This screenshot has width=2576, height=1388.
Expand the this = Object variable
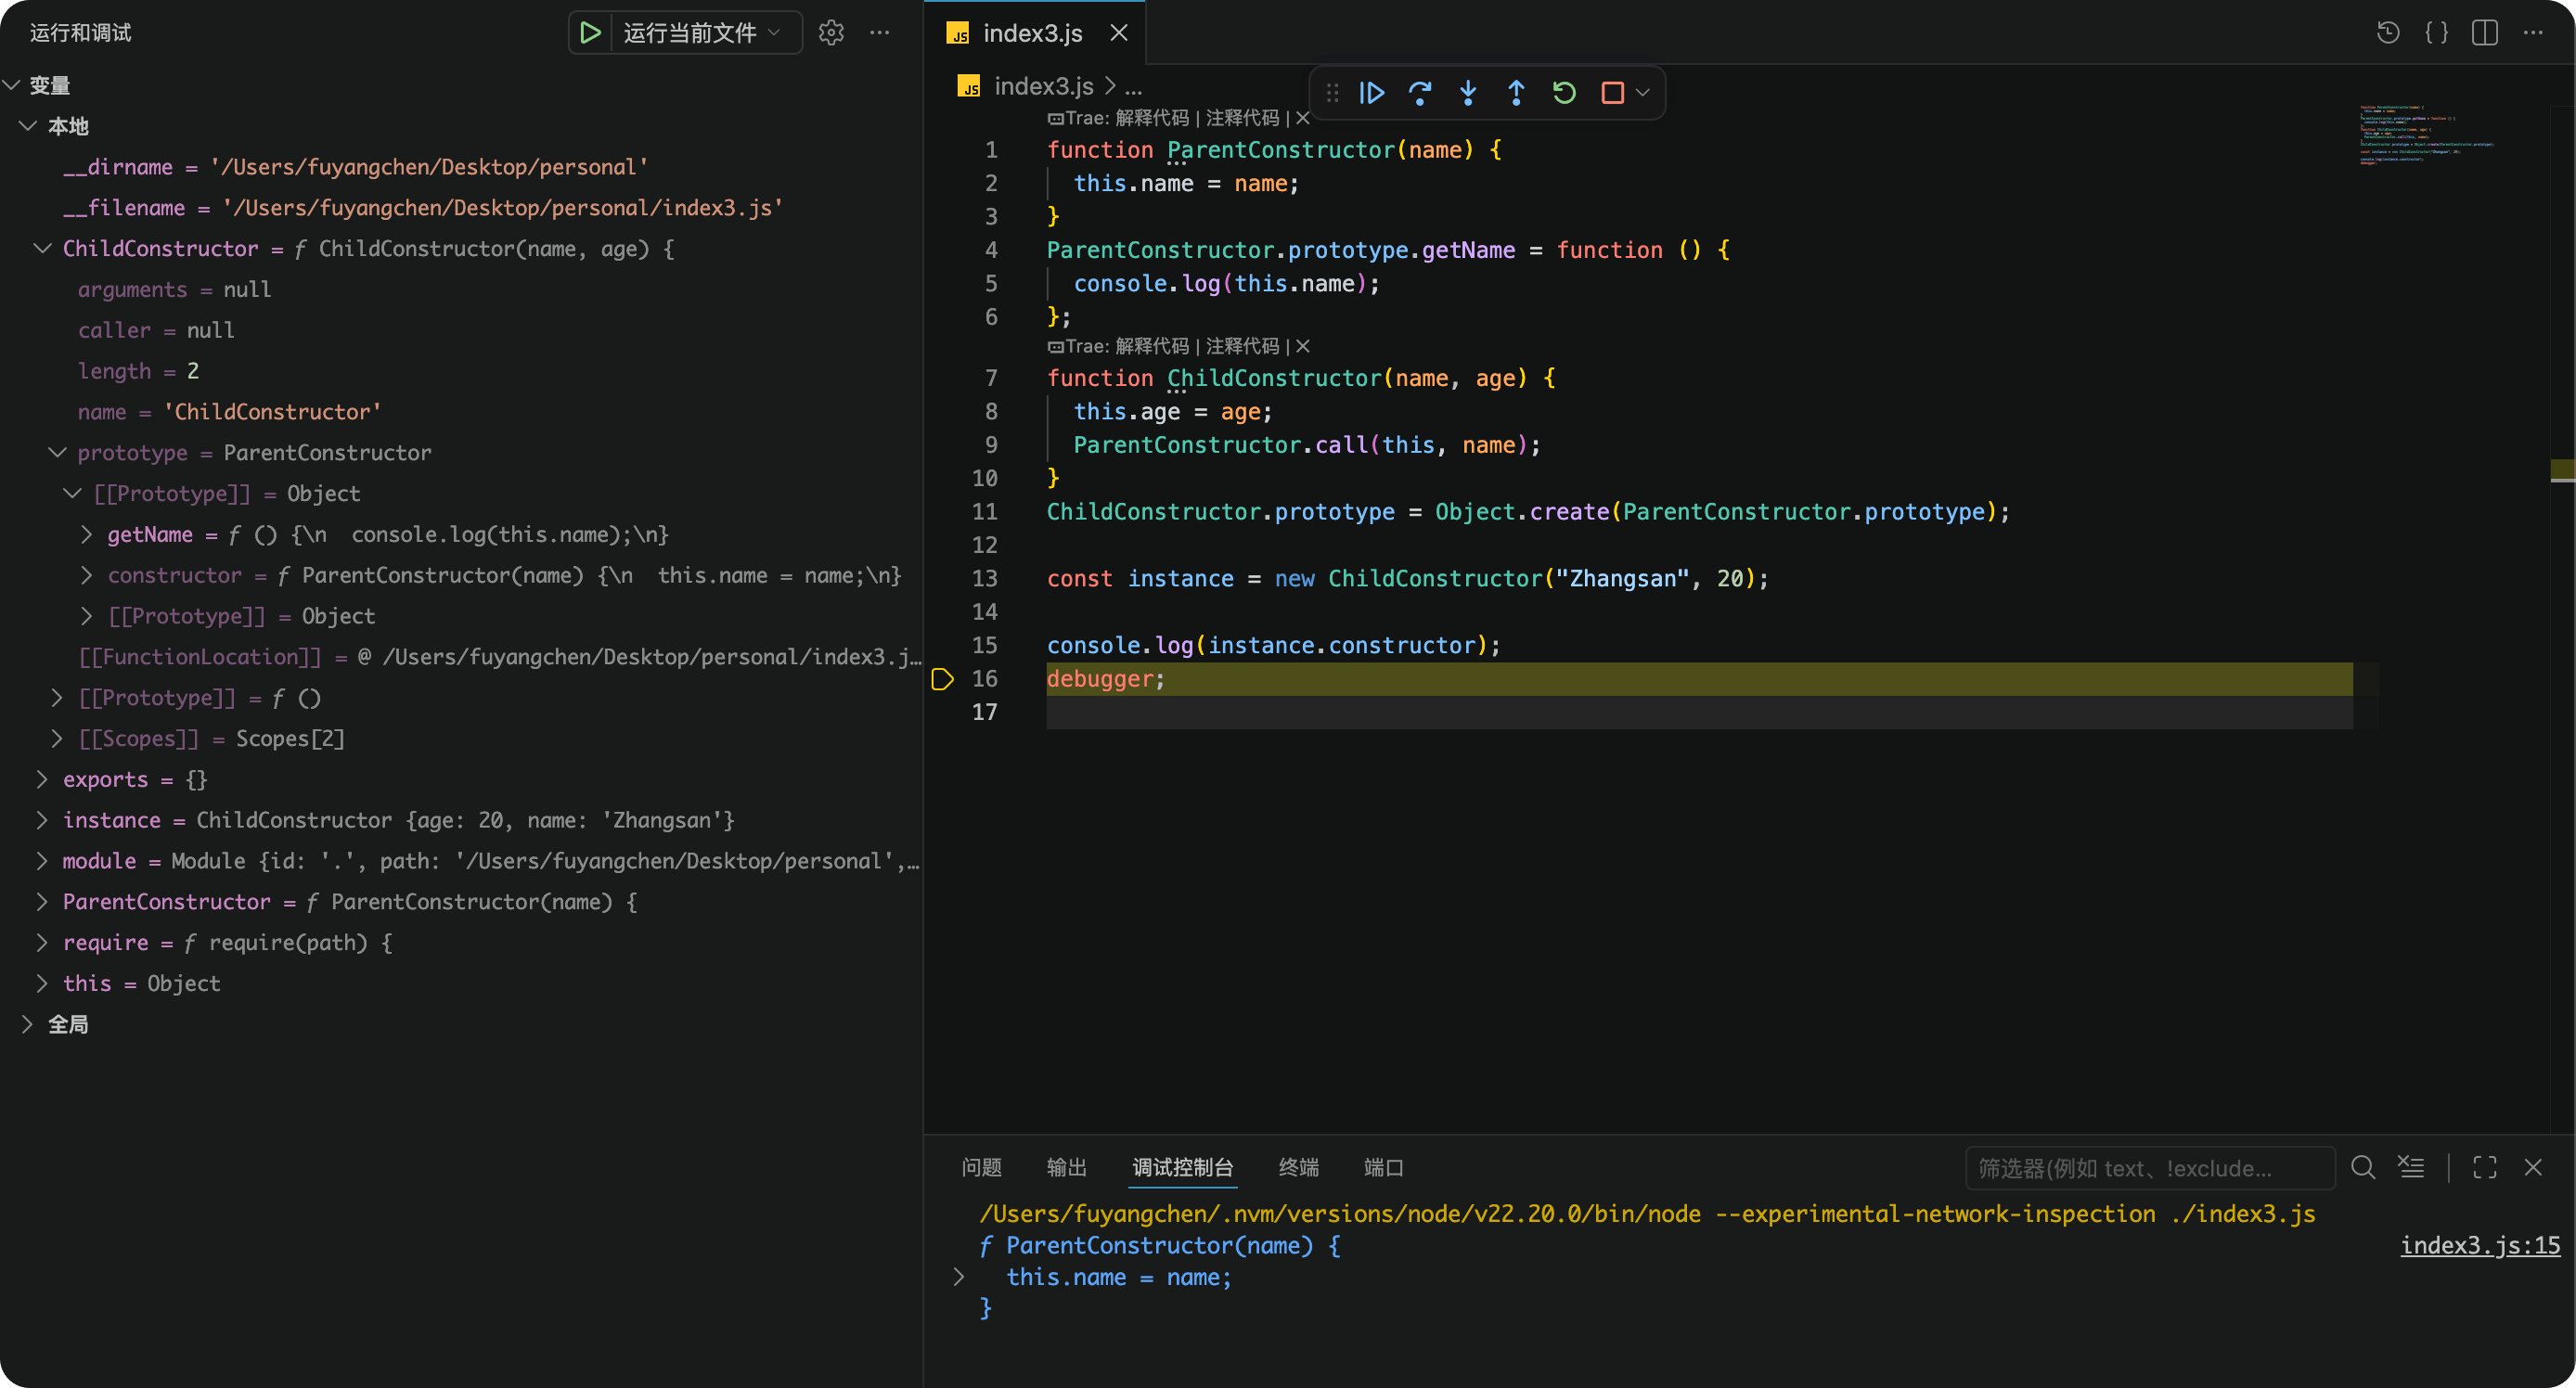click(42, 983)
